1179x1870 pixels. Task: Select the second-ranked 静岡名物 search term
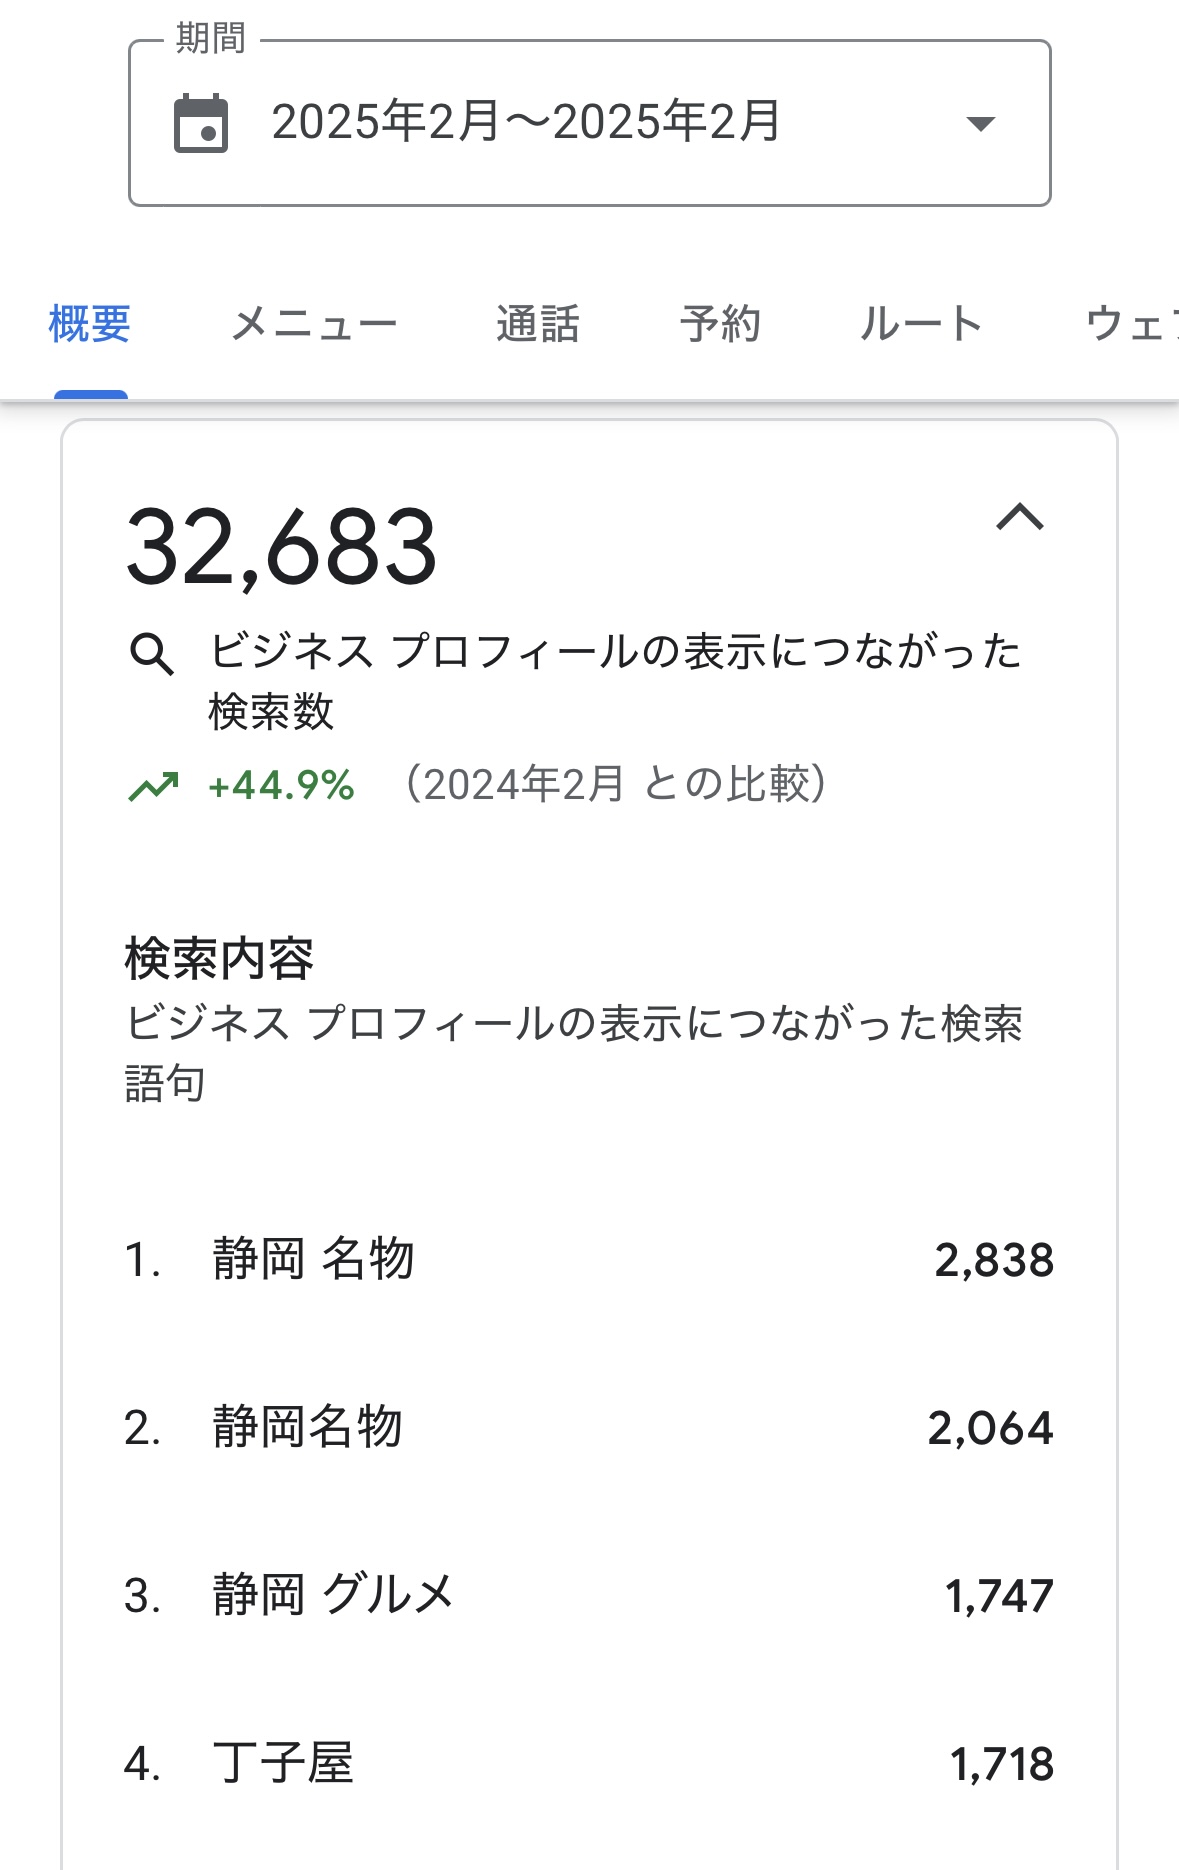[x=307, y=1427]
